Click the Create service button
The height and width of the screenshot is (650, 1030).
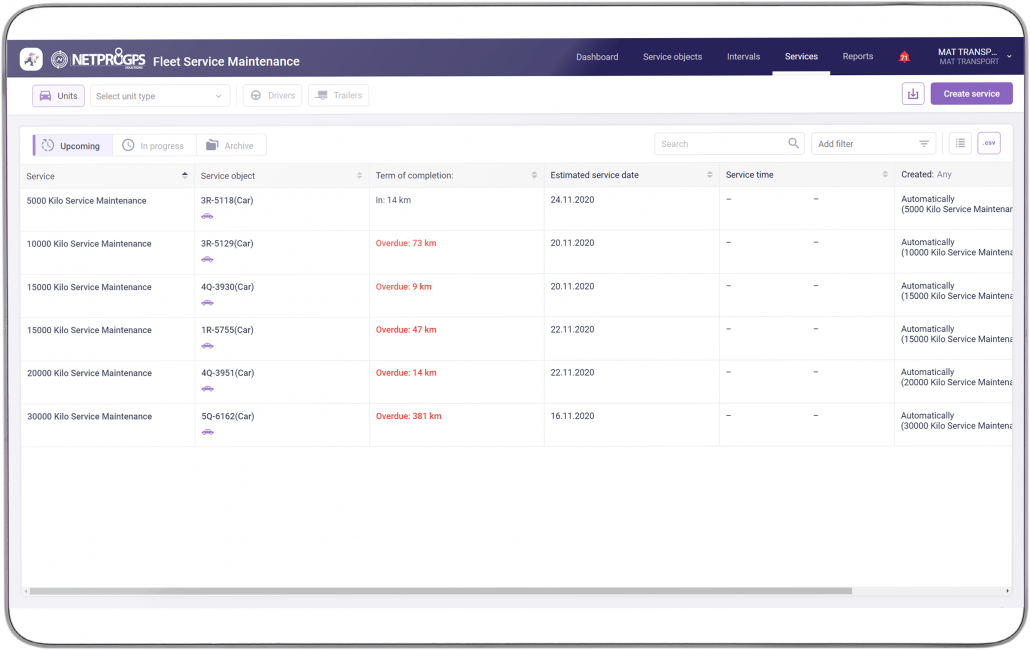(971, 93)
